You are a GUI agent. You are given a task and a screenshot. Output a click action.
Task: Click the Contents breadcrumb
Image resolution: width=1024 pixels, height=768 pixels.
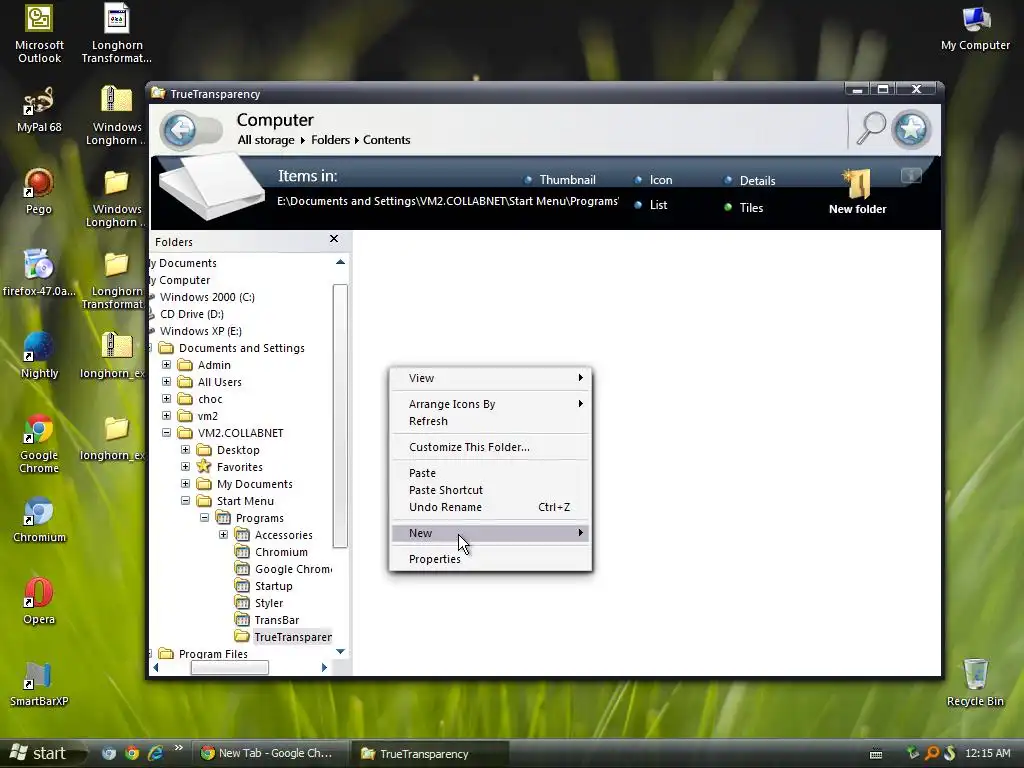click(x=387, y=140)
